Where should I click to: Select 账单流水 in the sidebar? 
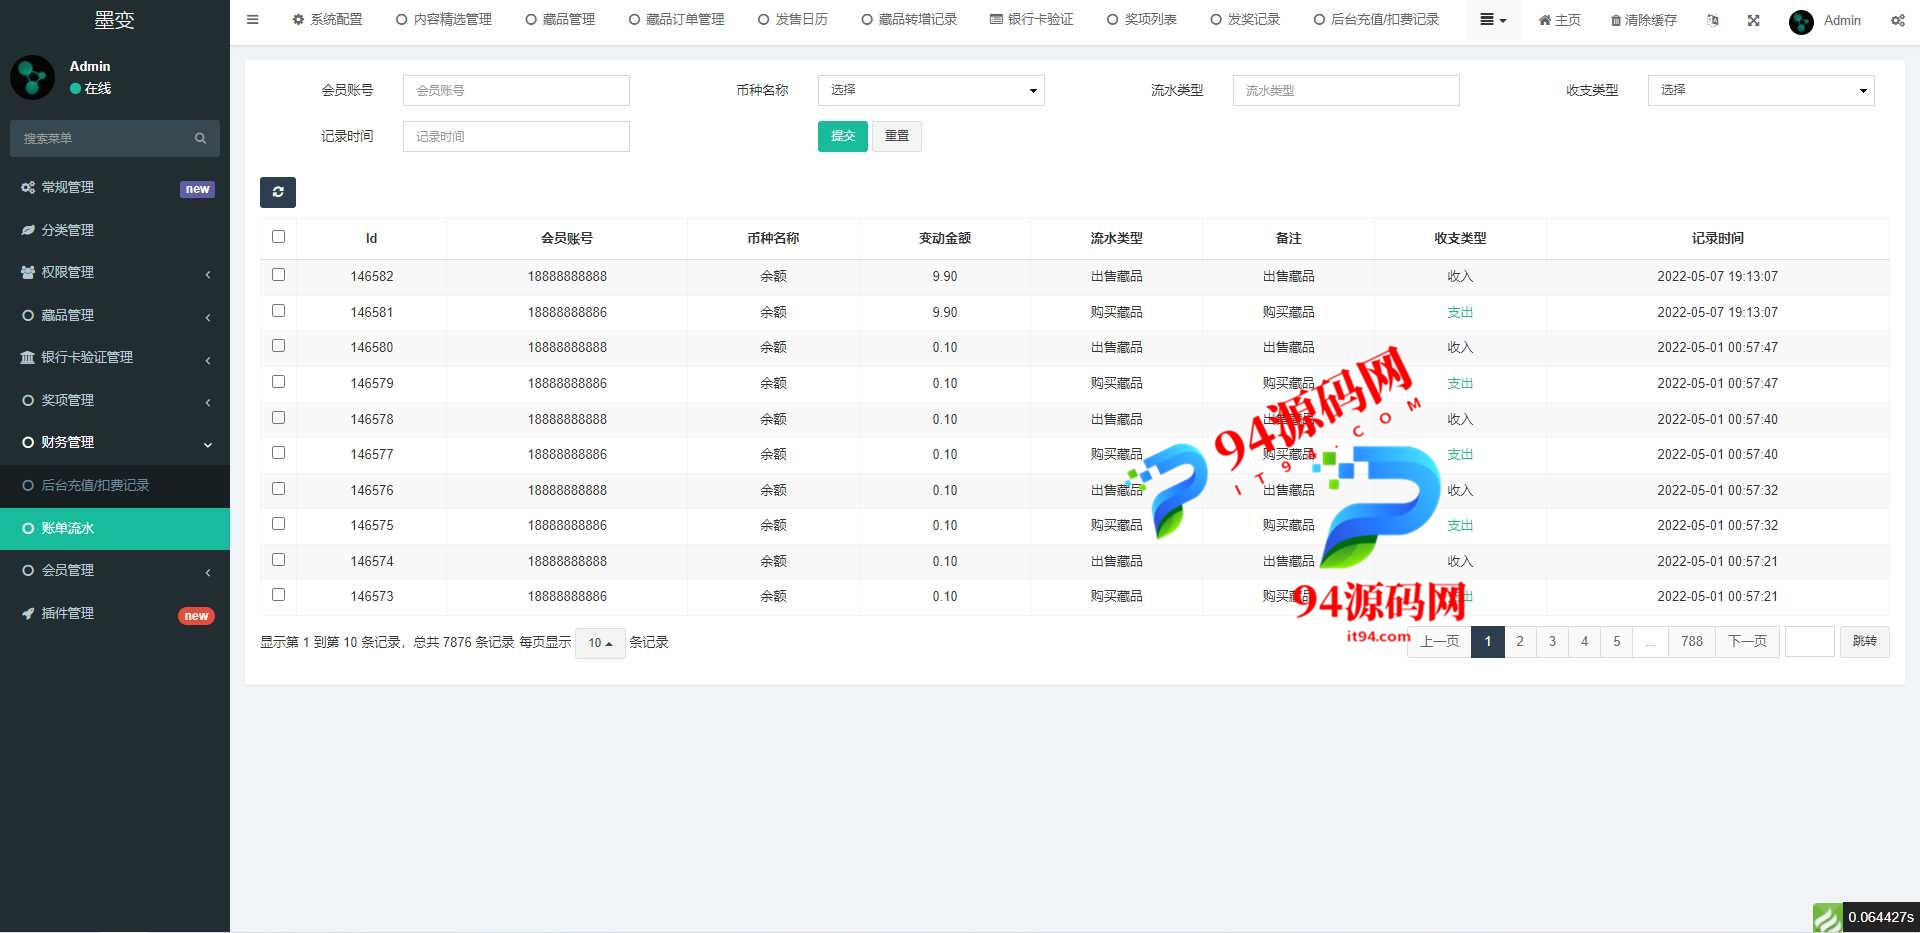[115, 528]
